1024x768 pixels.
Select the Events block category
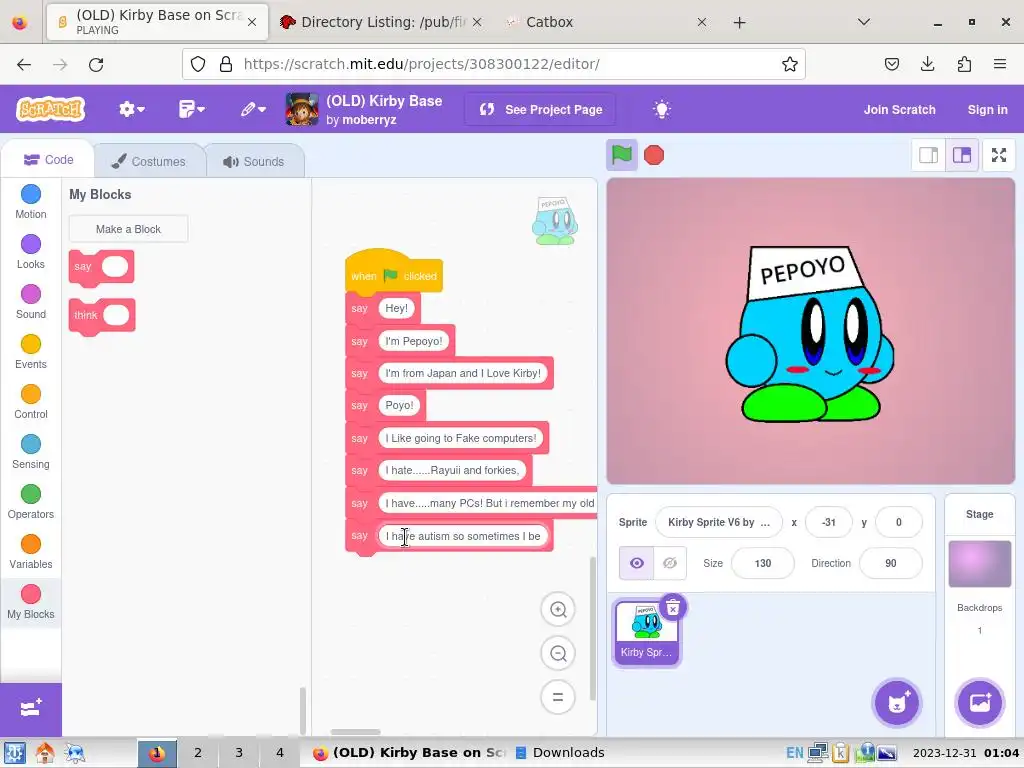tap(31, 352)
